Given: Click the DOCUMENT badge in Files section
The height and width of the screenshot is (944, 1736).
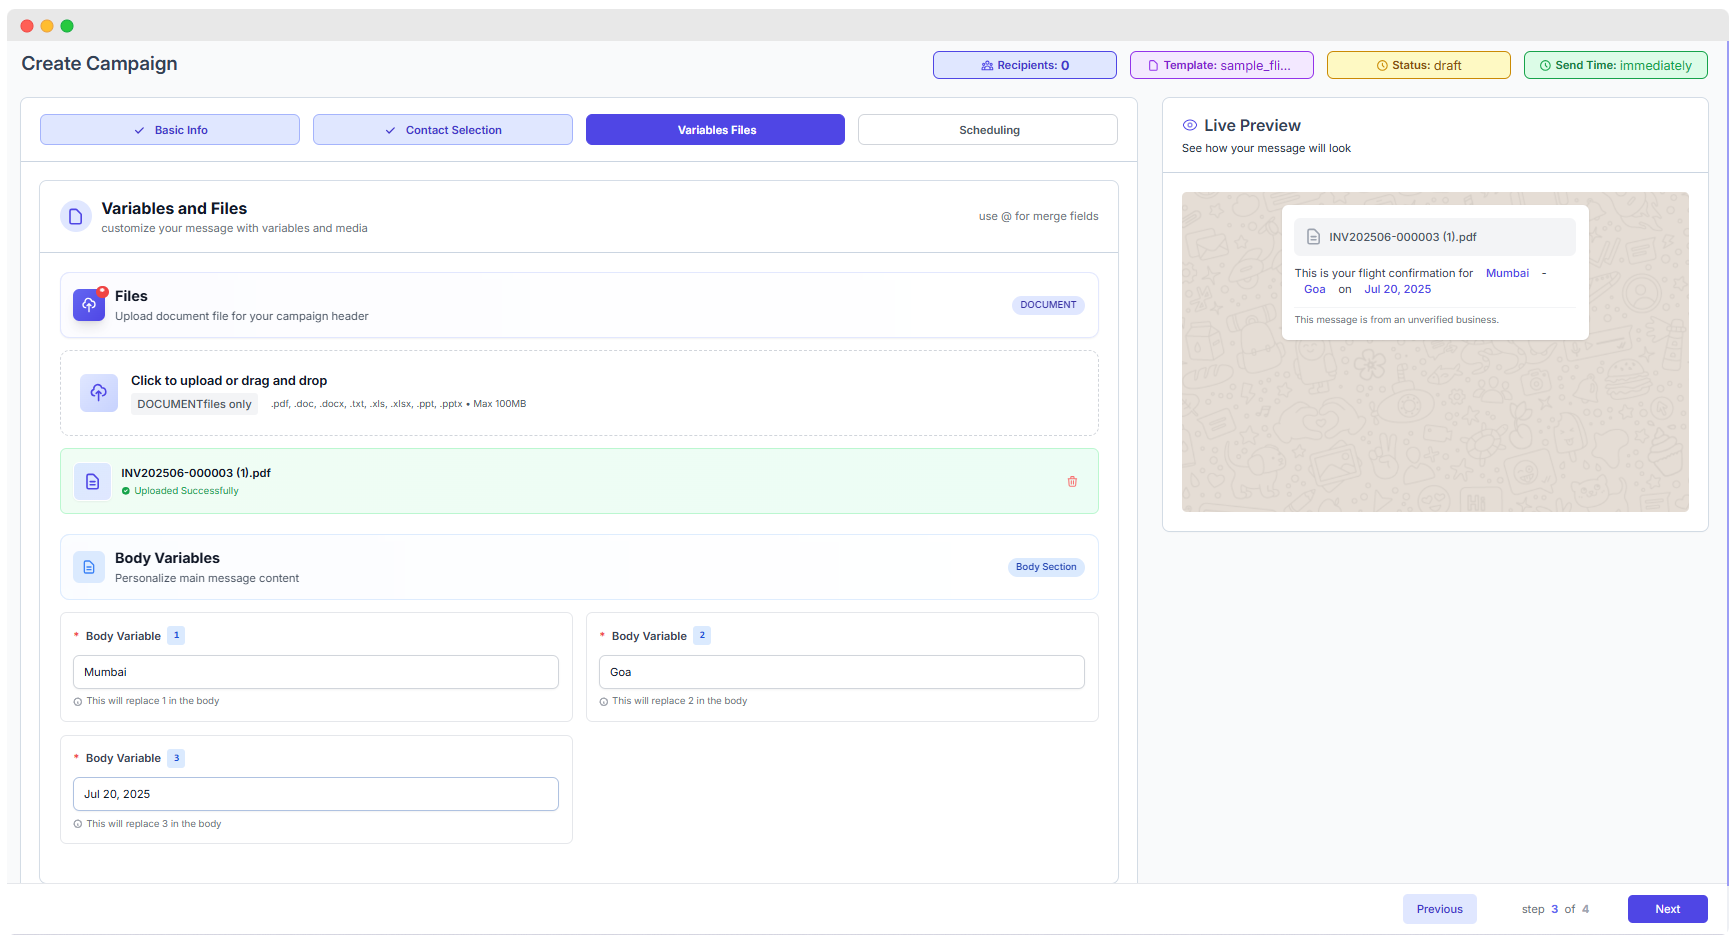Looking at the screenshot, I should coord(1047,305).
